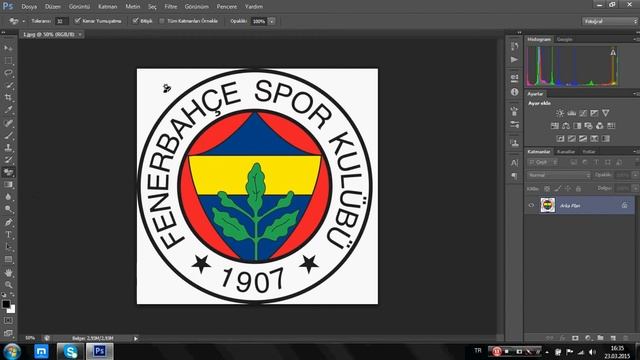640x360 pixels.
Task: Select the Rectangular Marquee tool
Action: tap(8, 61)
